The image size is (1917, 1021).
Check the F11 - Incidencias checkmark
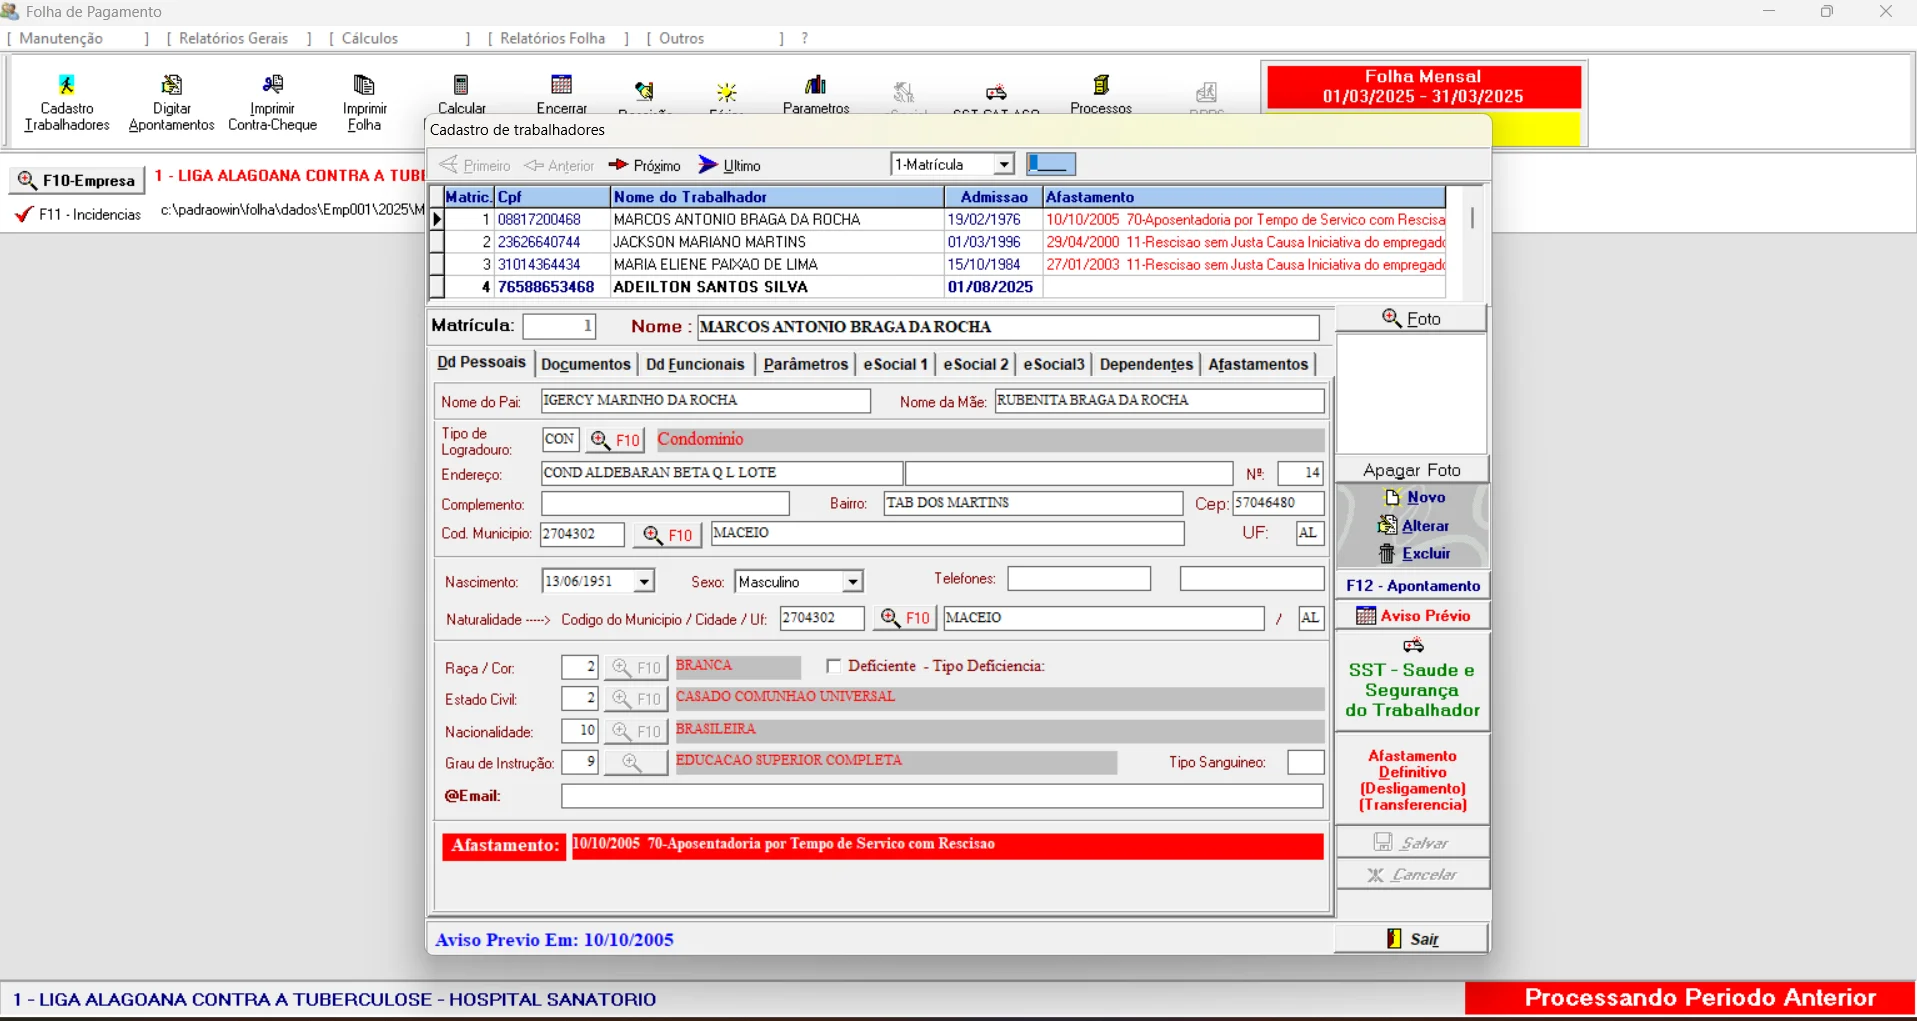point(24,214)
